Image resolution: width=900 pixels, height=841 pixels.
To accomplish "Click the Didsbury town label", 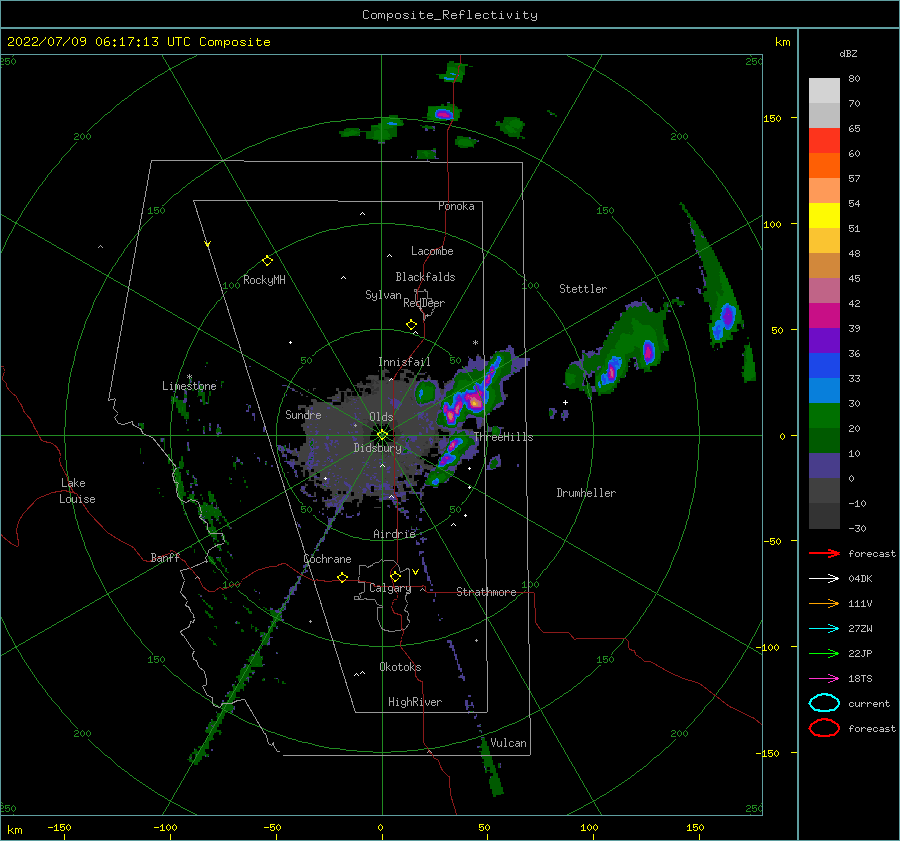I will pos(377,448).
